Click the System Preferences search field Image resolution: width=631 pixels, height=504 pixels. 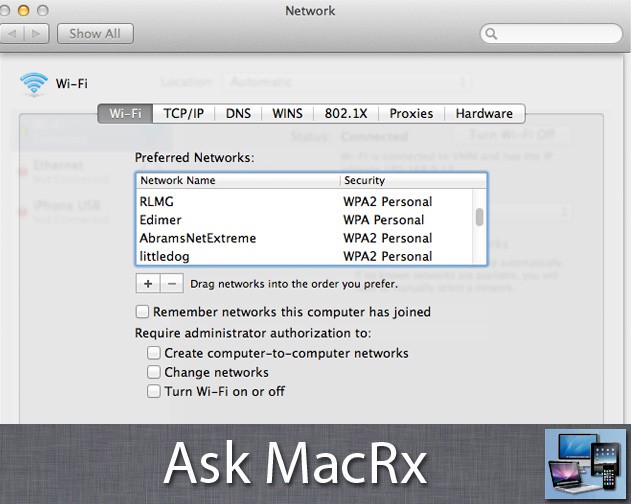click(551, 34)
